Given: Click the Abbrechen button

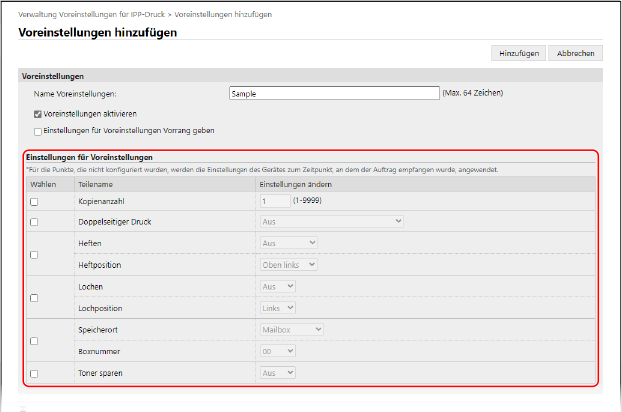Looking at the screenshot, I should (574, 53).
